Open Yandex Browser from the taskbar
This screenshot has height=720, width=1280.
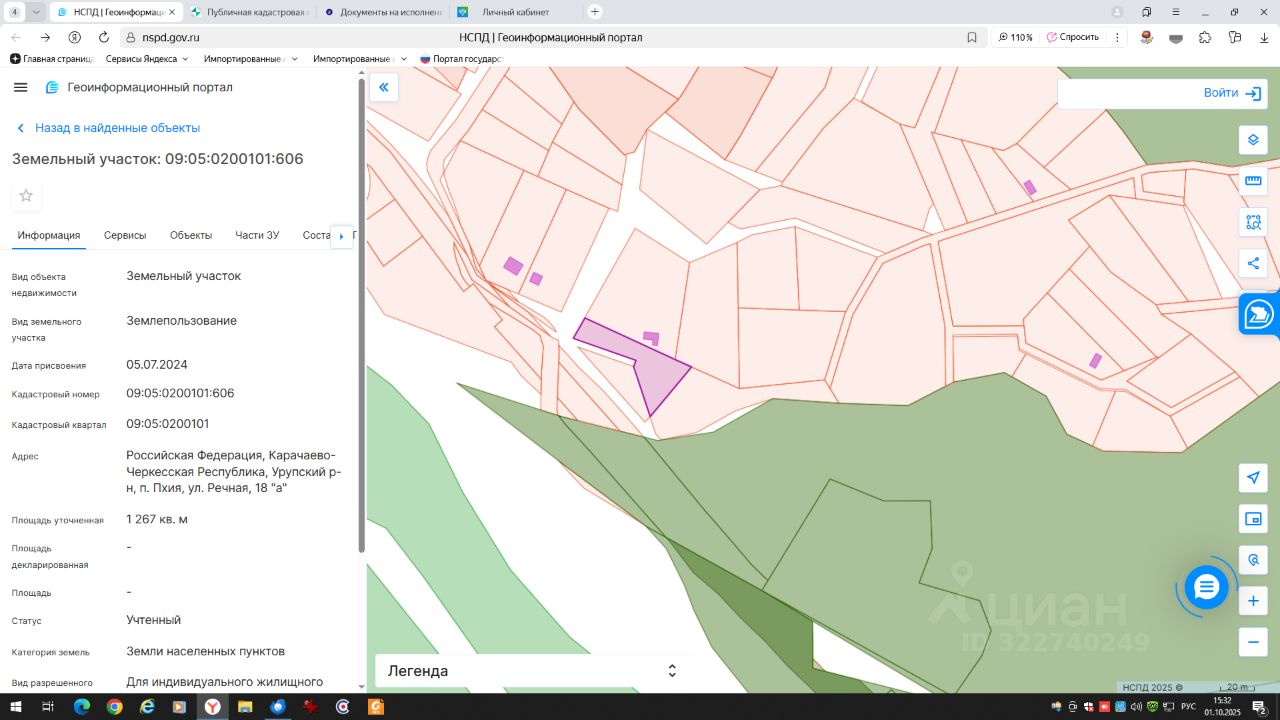212,707
